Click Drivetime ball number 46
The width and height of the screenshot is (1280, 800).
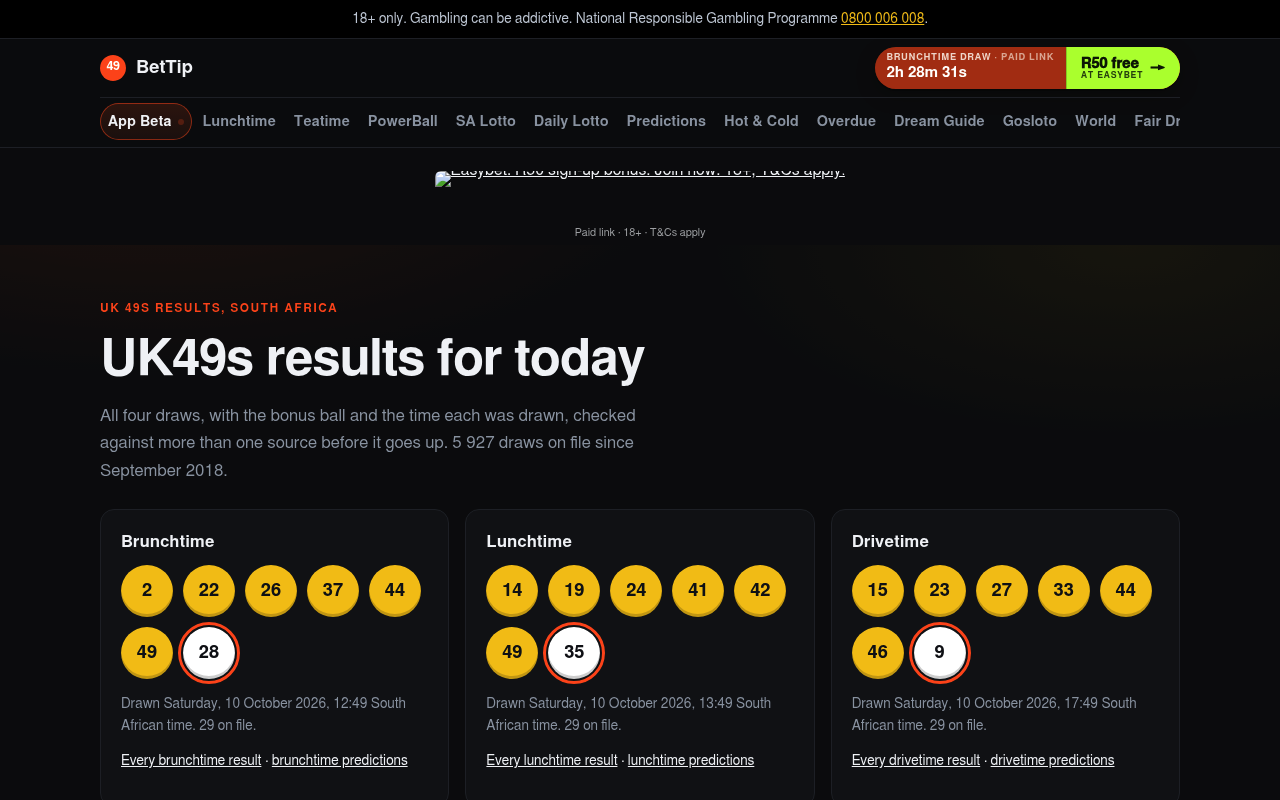(x=878, y=652)
